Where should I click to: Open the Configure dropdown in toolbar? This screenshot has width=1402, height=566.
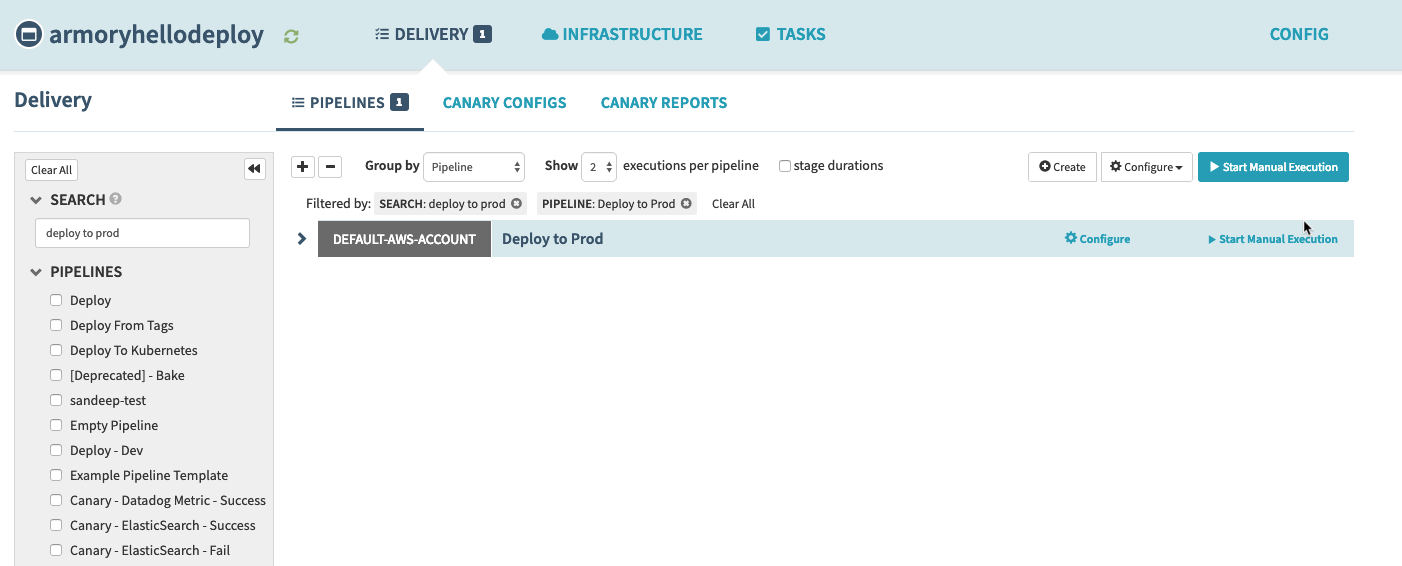click(x=1146, y=167)
